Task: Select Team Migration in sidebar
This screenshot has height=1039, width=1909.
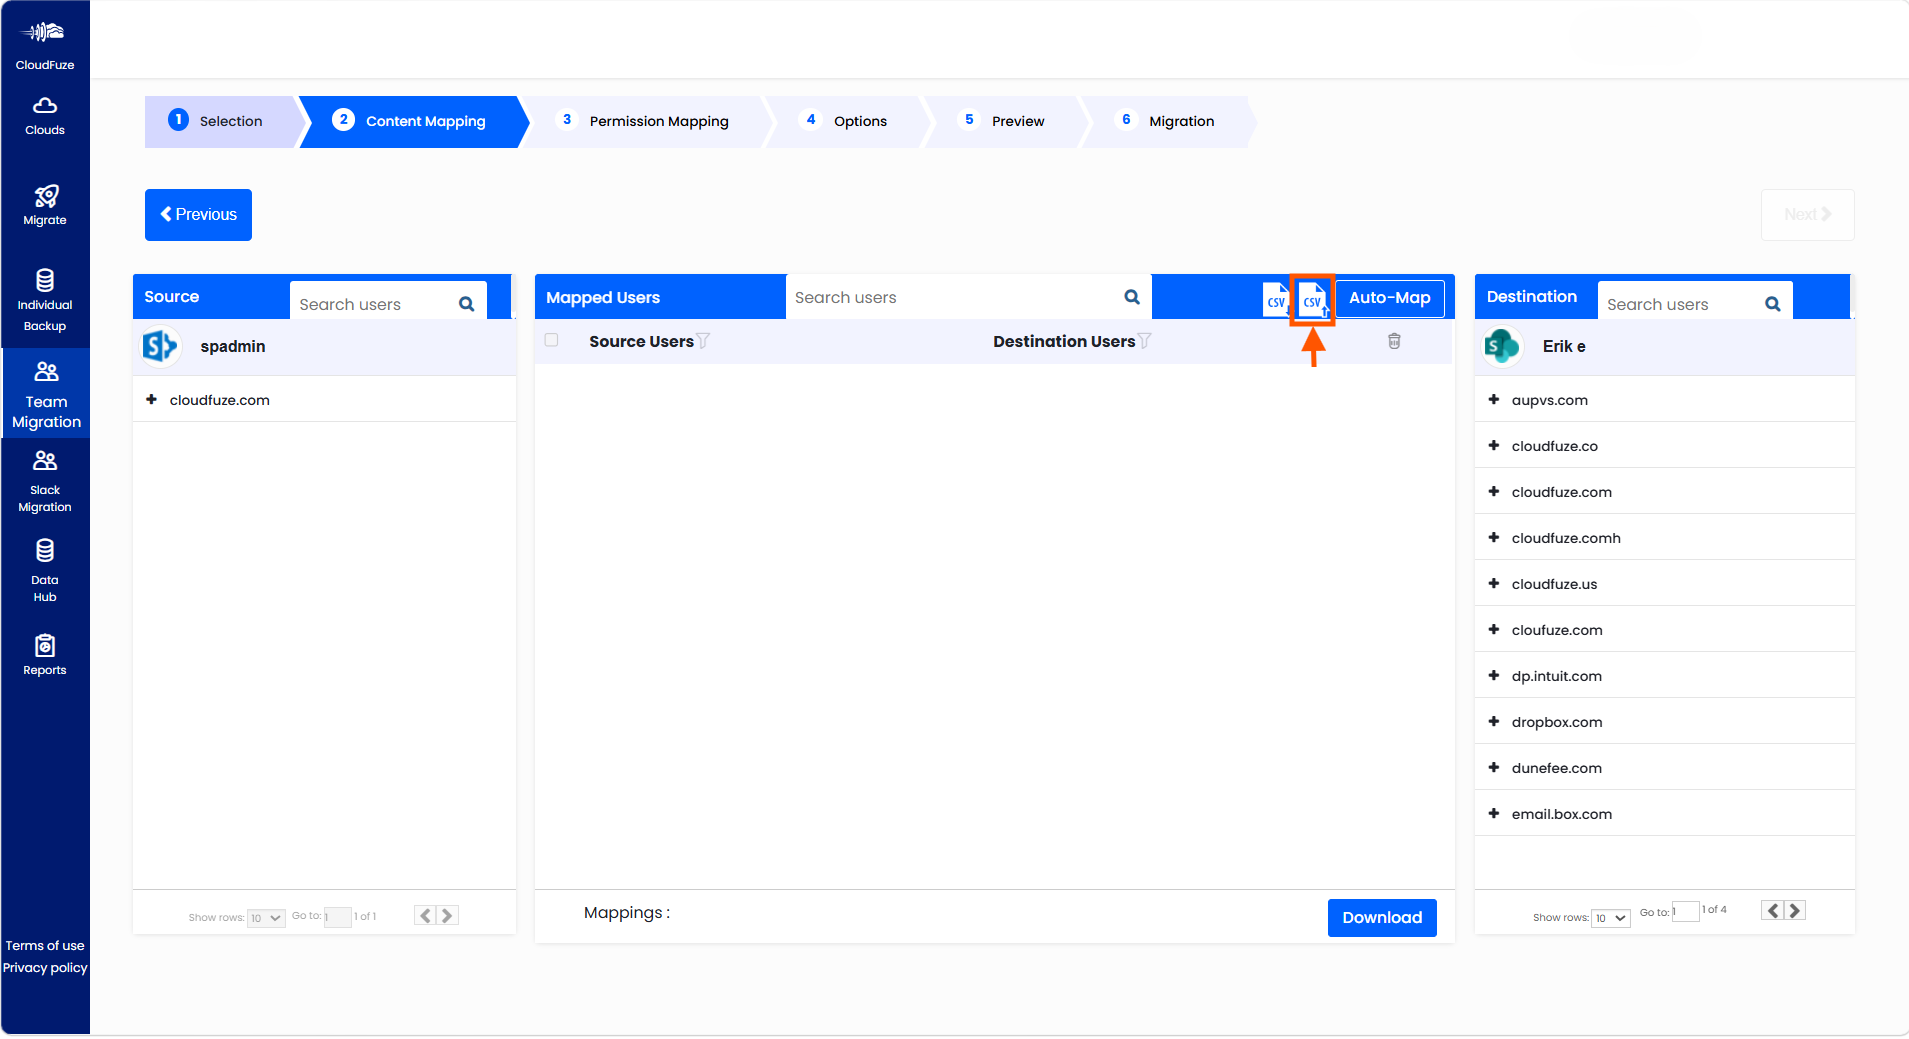Action: point(46,394)
